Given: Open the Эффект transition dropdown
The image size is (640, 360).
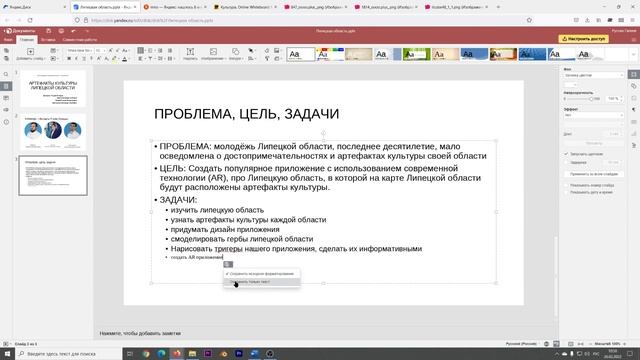Looking at the screenshot, I should [594, 116].
